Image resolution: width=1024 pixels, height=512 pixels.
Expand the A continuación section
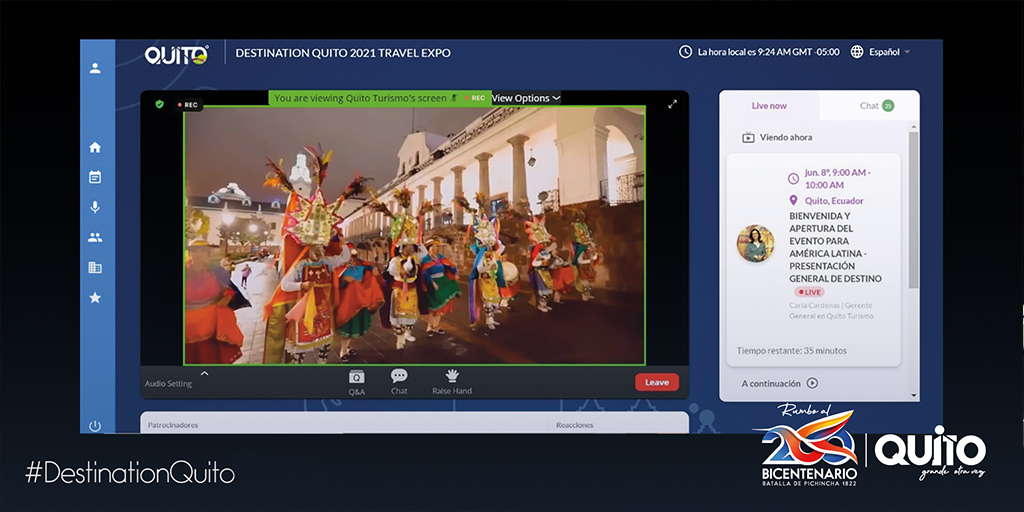click(780, 383)
